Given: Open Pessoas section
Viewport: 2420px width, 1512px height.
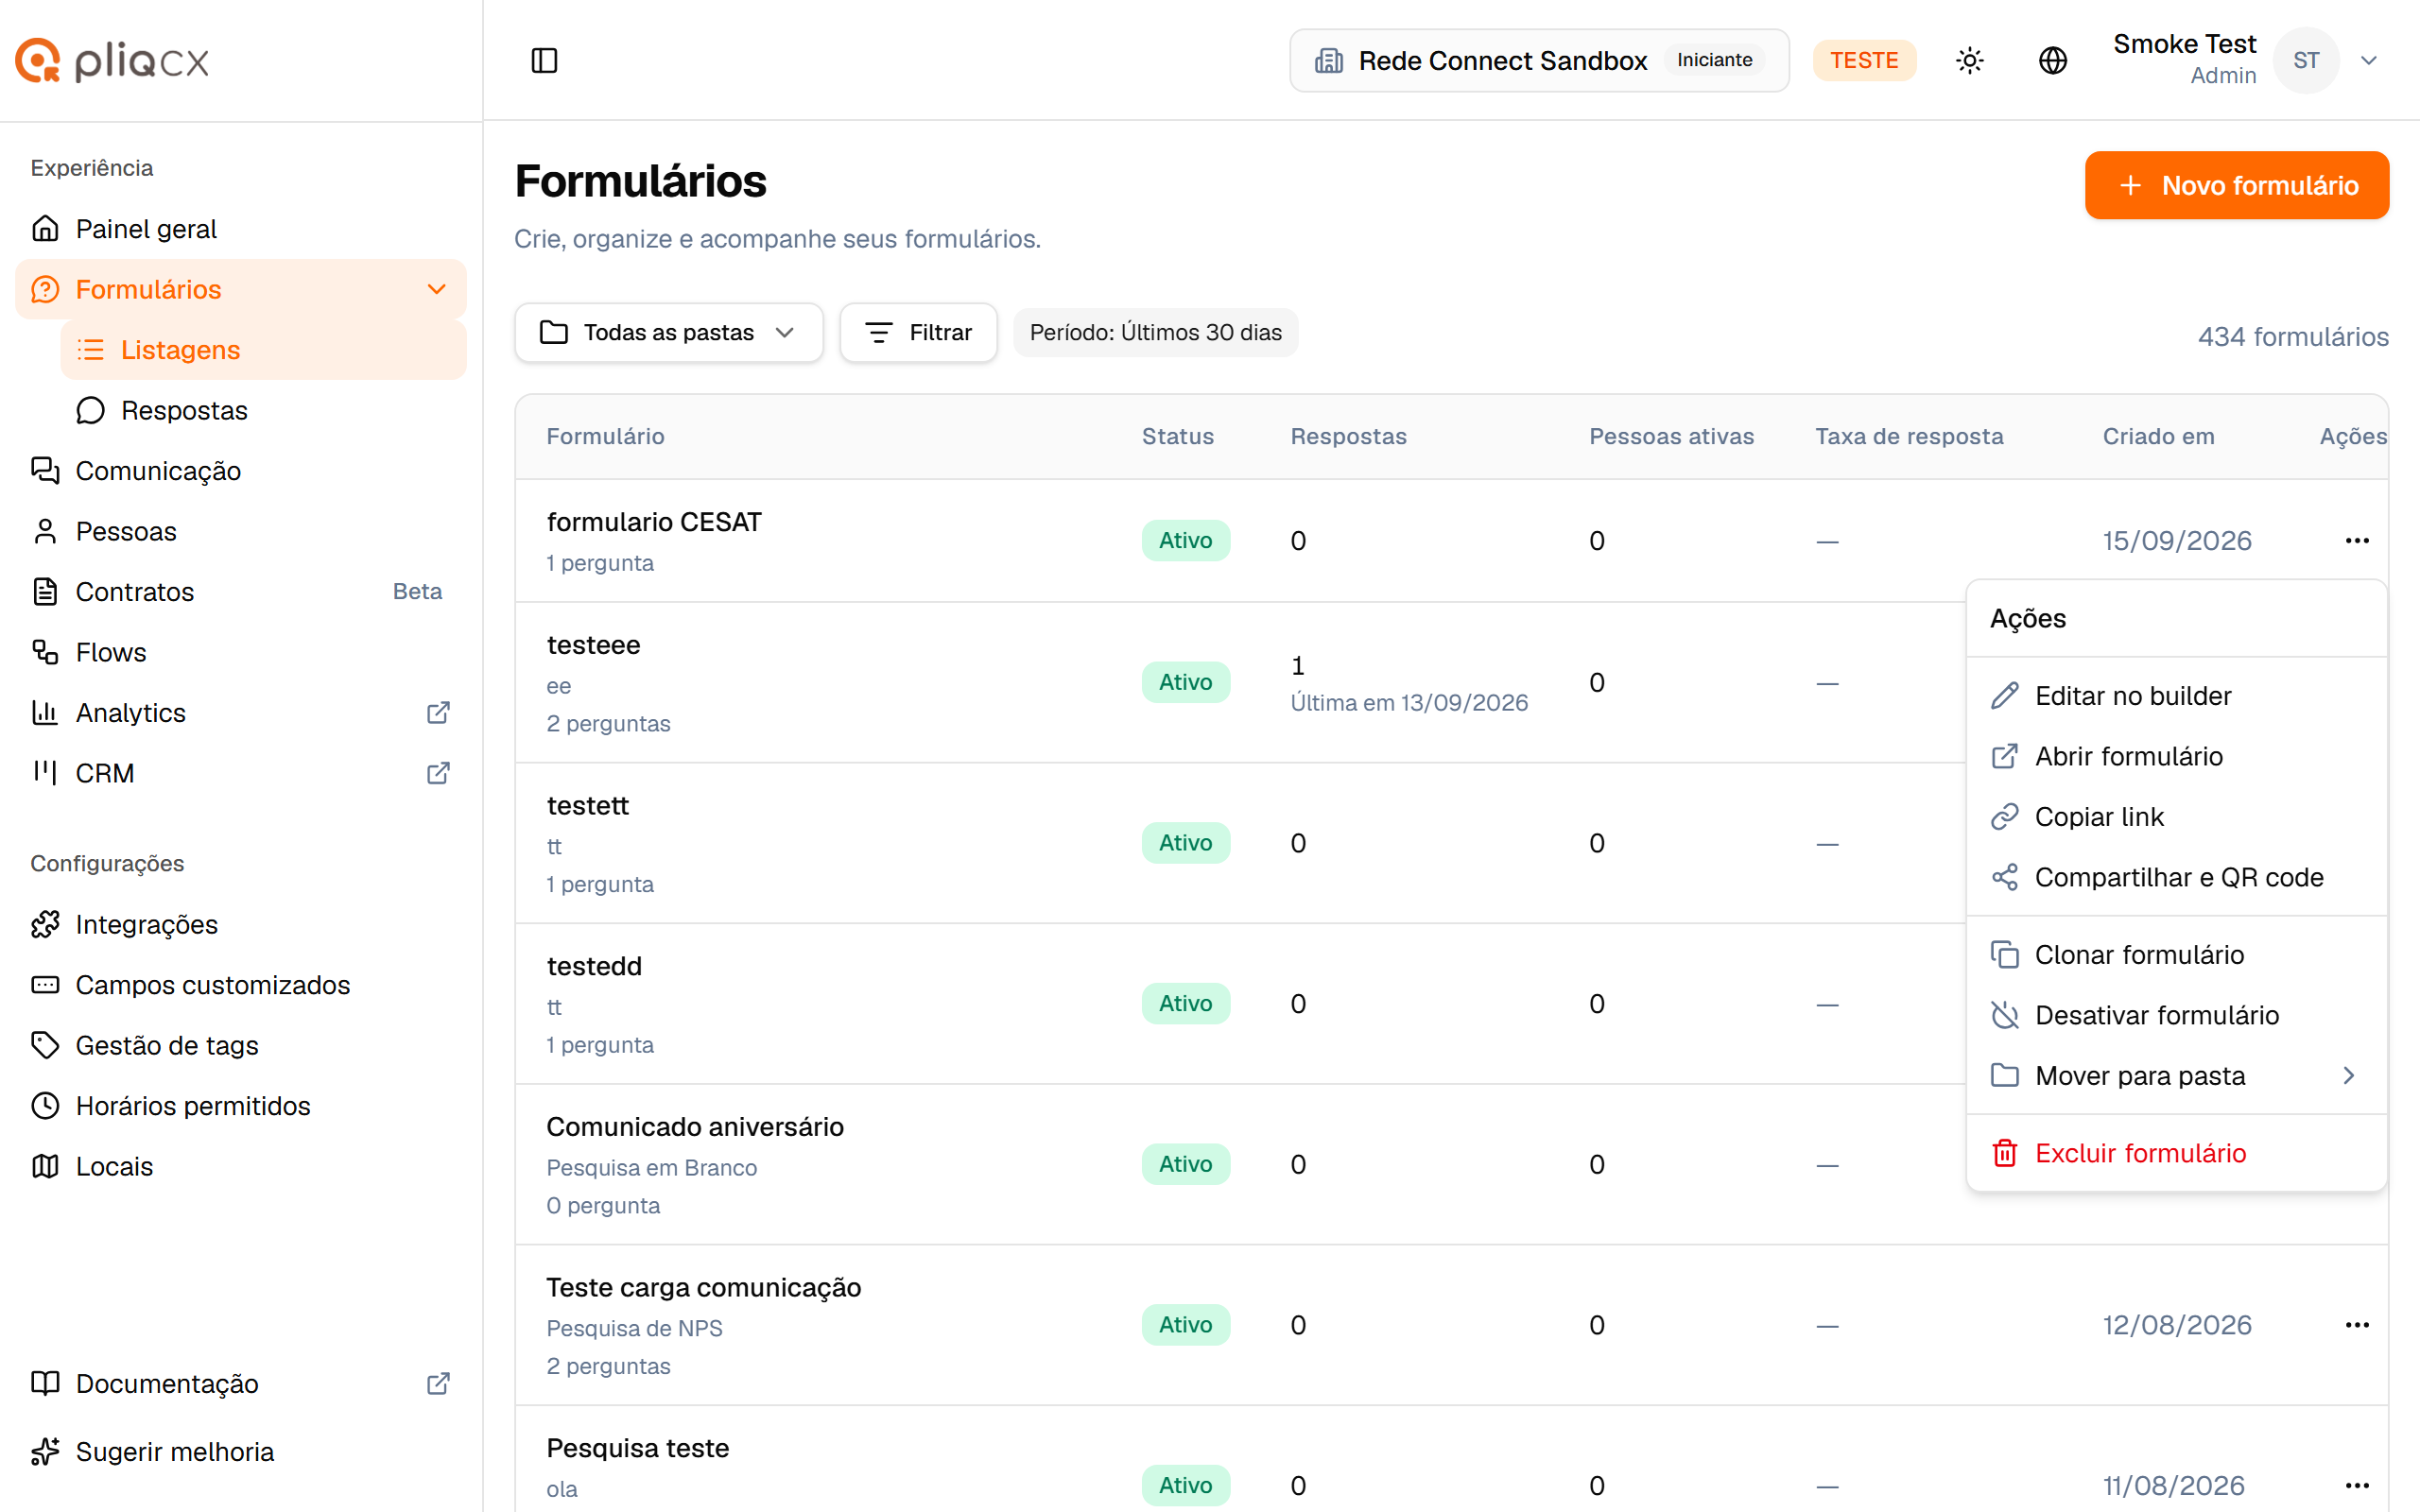Looking at the screenshot, I should coord(241,531).
